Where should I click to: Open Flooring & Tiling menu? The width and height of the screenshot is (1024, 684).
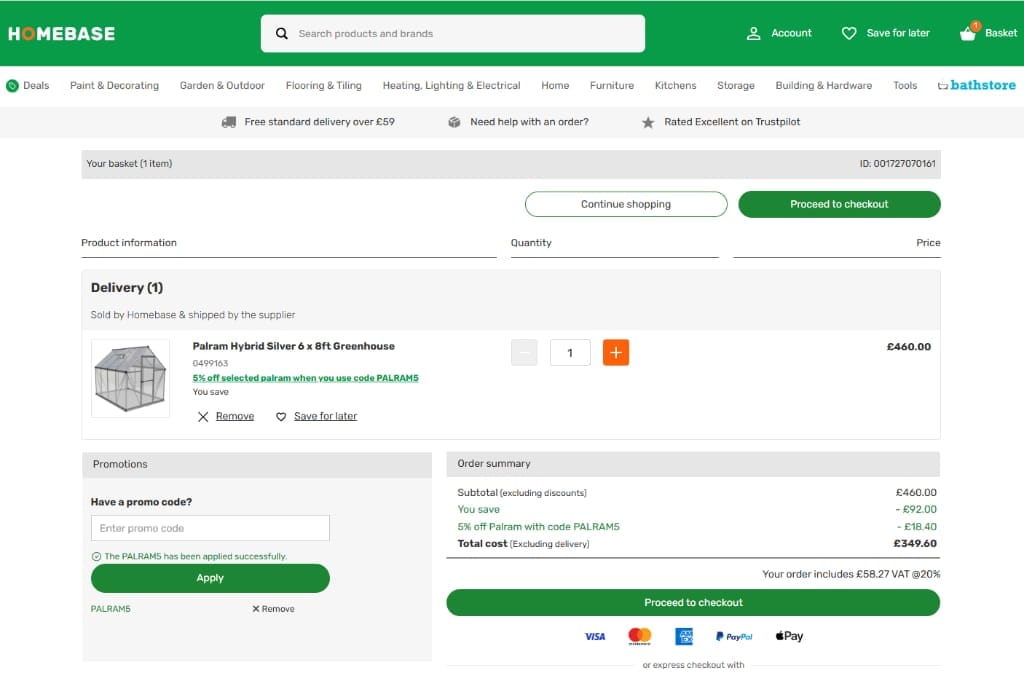[323, 86]
